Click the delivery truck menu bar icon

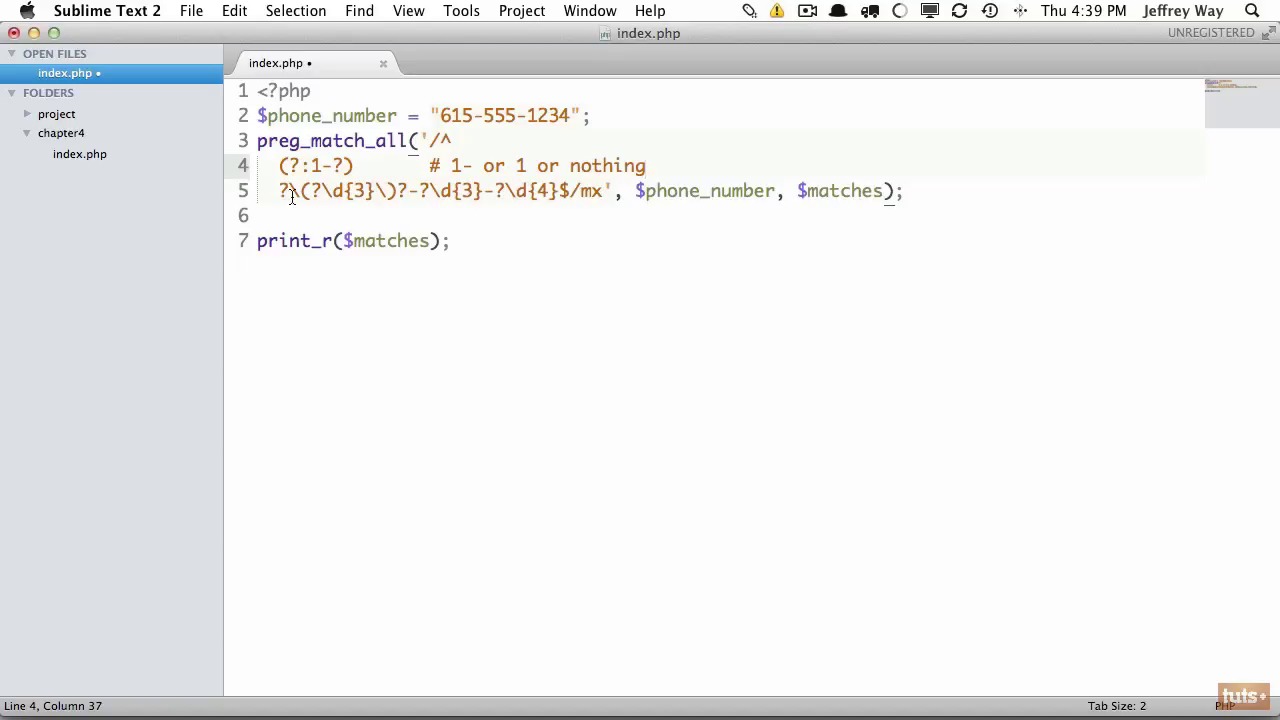click(869, 11)
